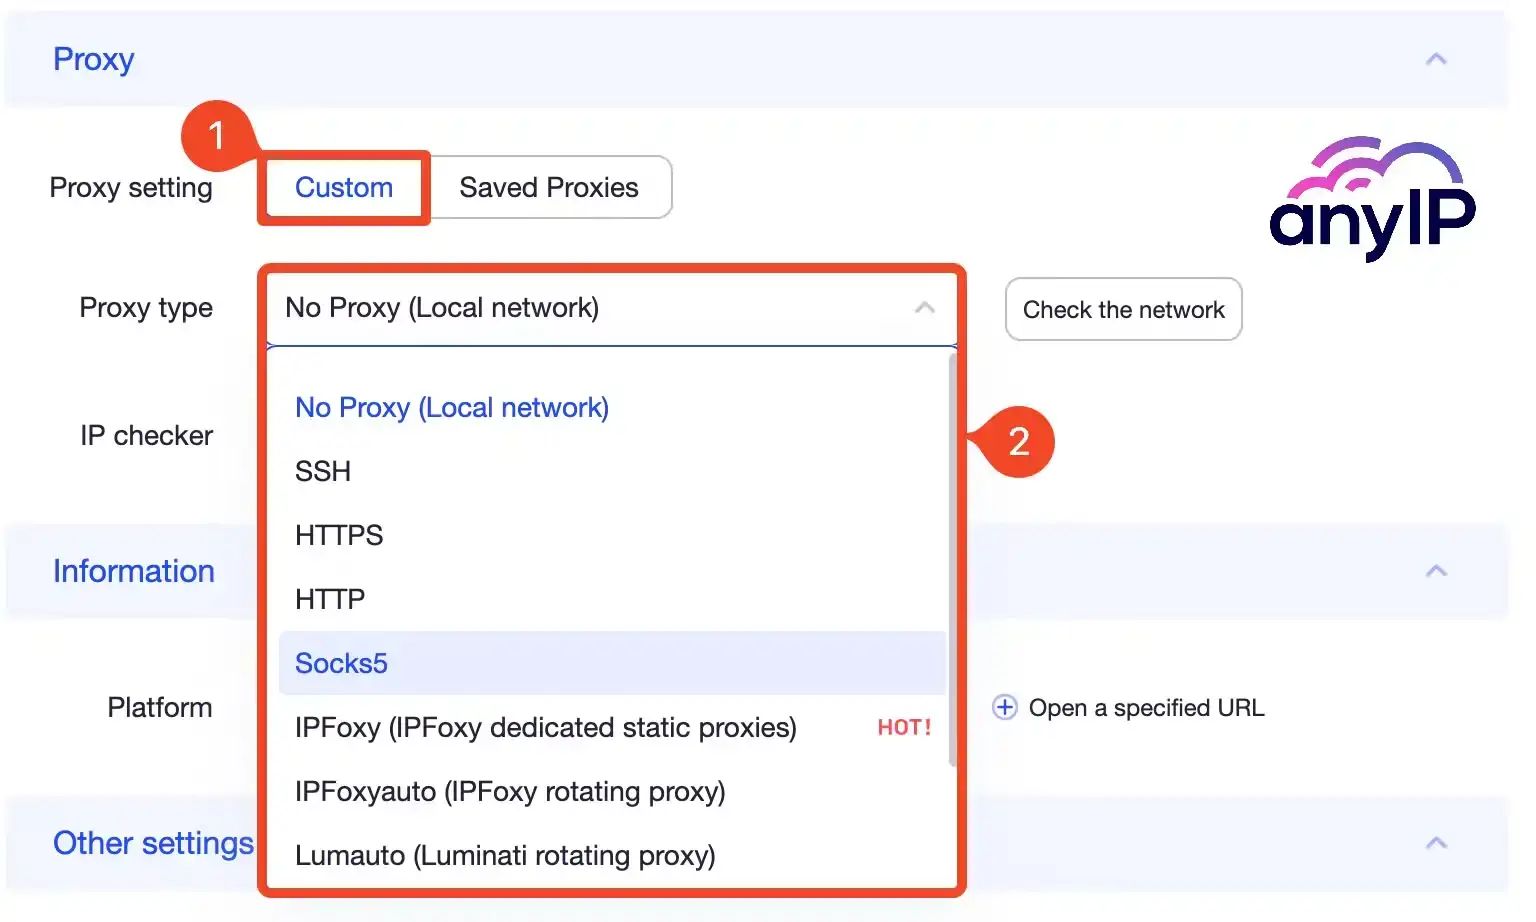1536x922 pixels.
Task: Select IPFoxyauto rotating proxy
Action: (x=509, y=791)
